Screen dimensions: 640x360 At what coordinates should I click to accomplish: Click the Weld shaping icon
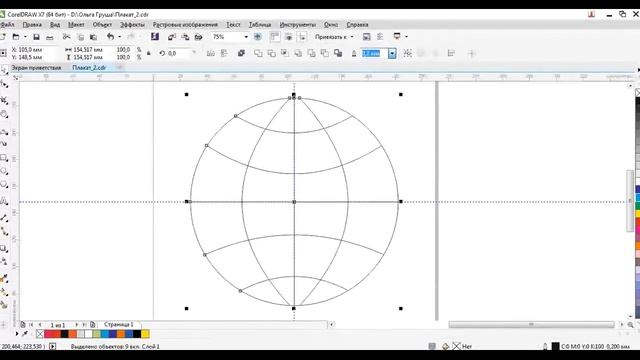coord(258,53)
